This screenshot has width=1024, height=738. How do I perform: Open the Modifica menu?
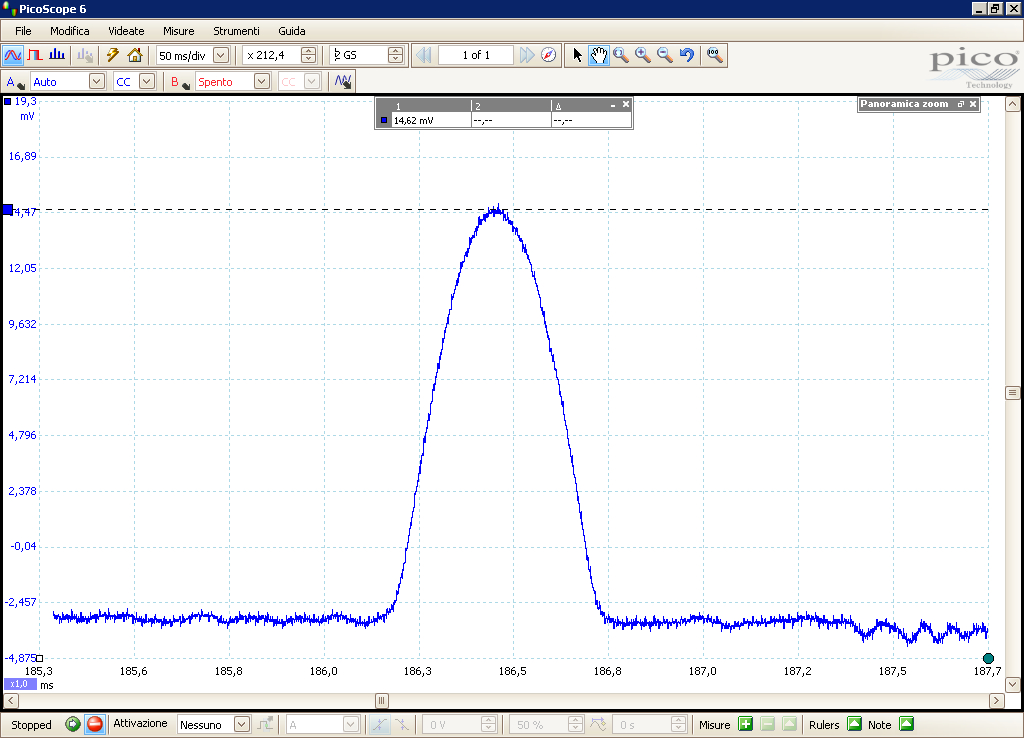pyautogui.click(x=70, y=31)
